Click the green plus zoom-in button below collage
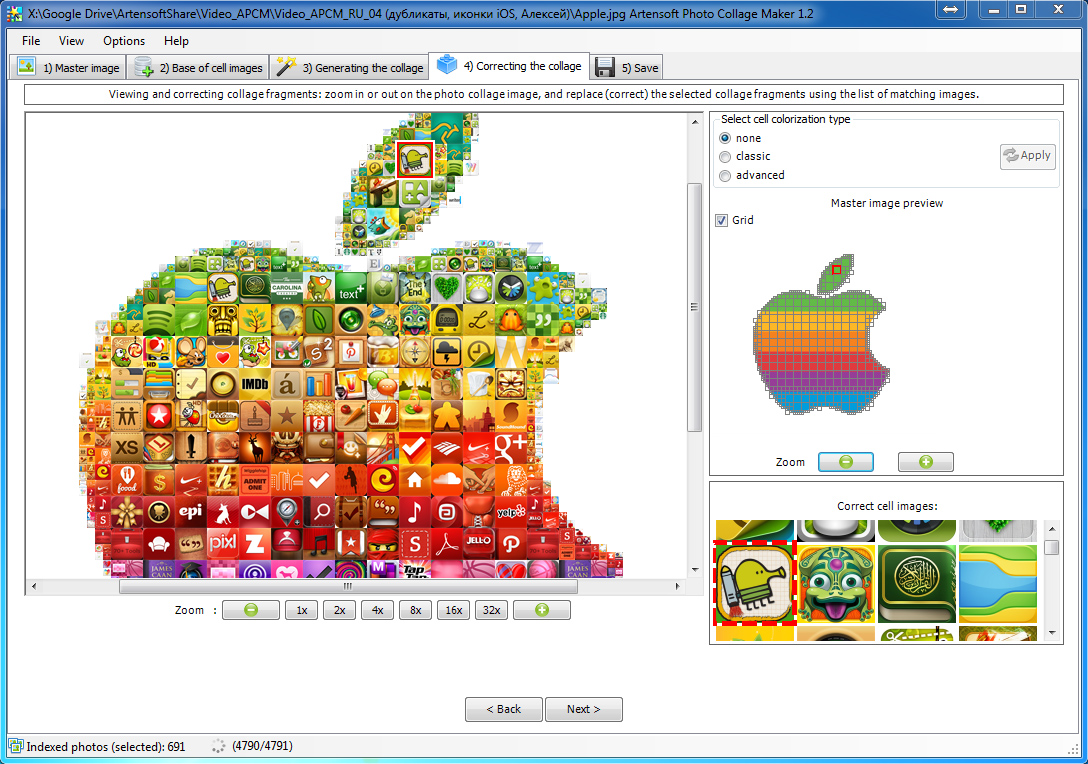The height and width of the screenshot is (764, 1088). (541, 610)
